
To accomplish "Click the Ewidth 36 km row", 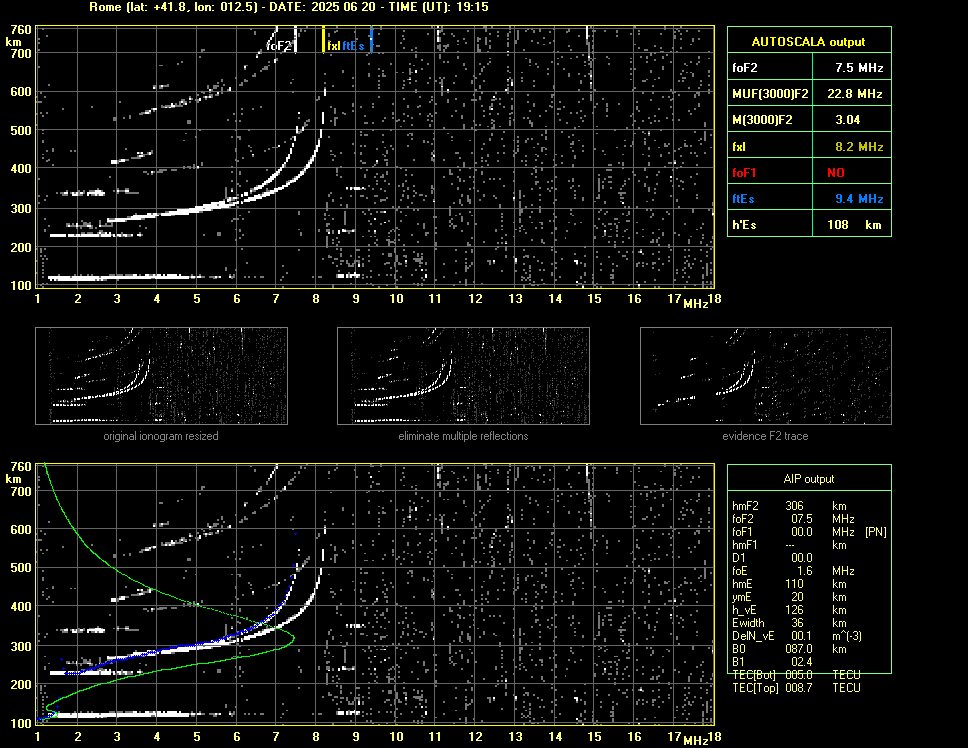I will pos(789,623).
